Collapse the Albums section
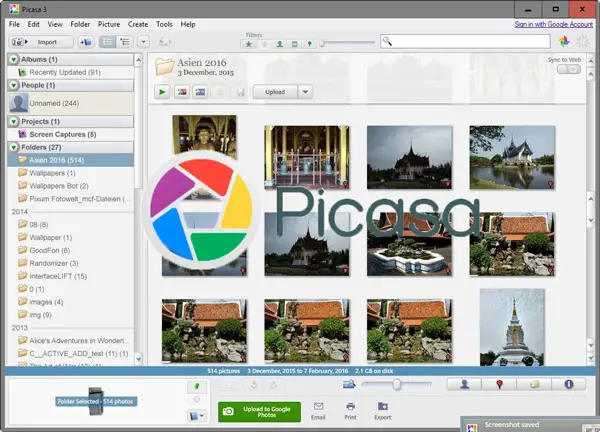 [14, 59]
